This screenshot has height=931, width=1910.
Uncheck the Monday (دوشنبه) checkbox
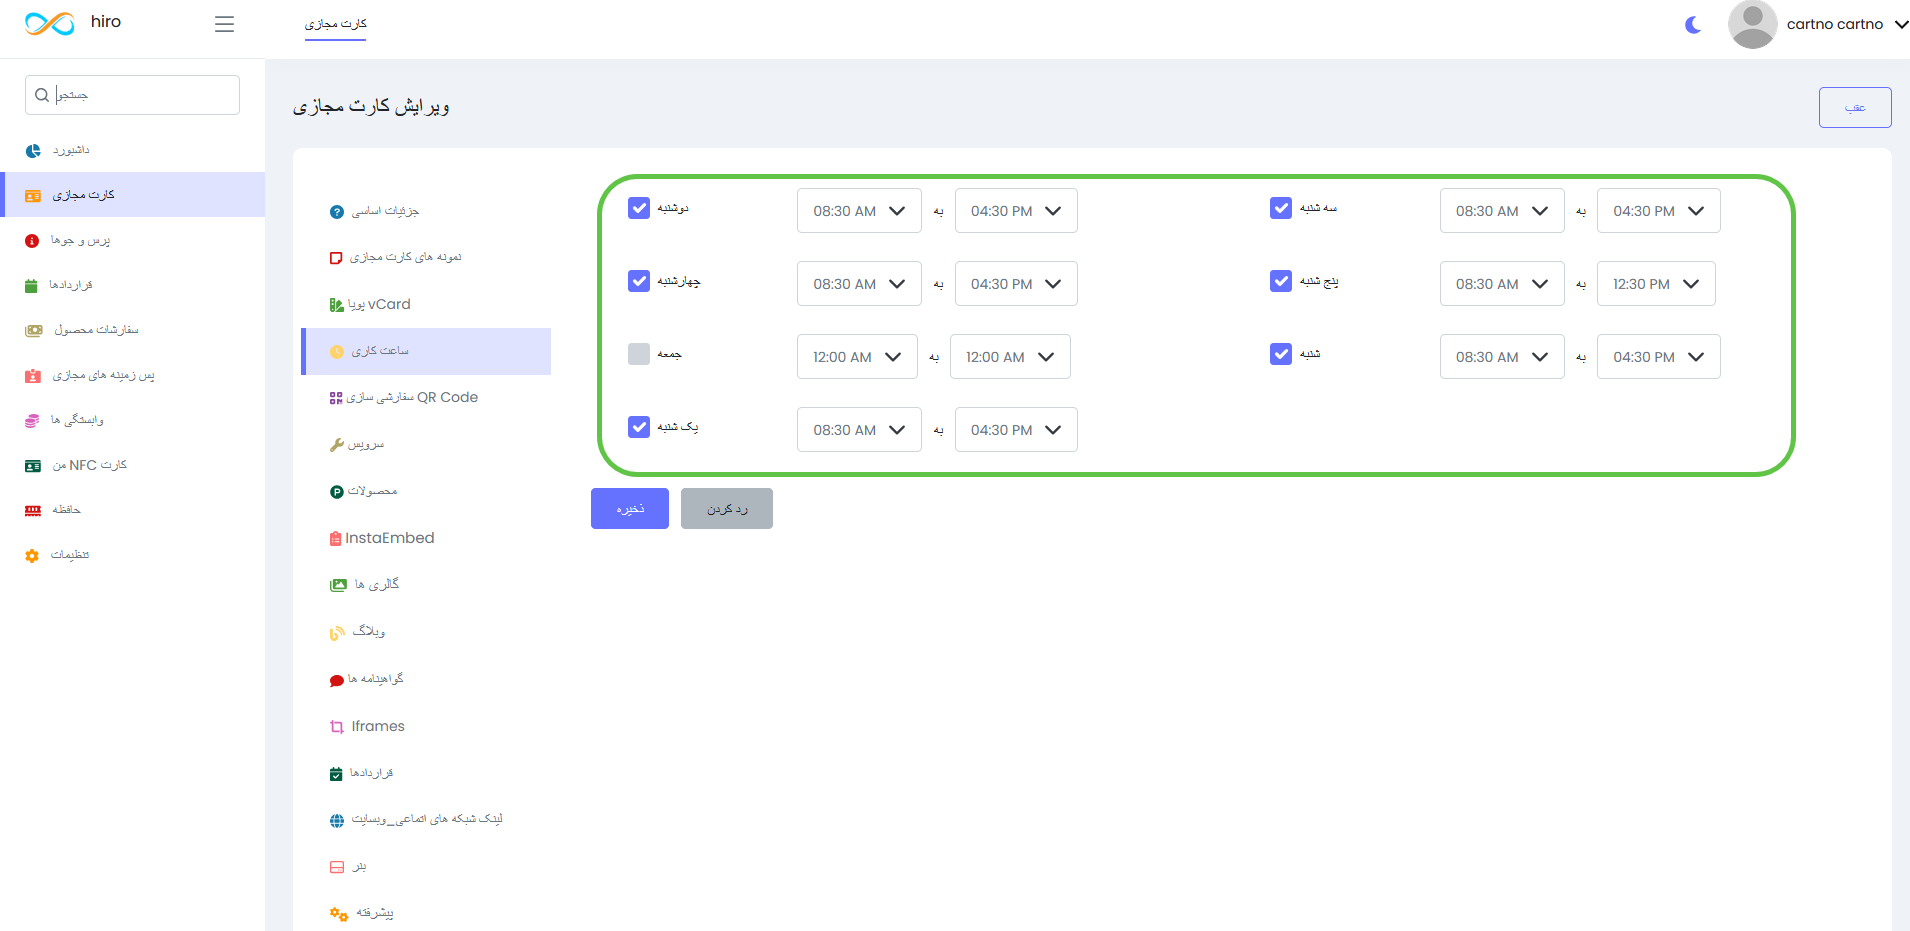(639, 208)
